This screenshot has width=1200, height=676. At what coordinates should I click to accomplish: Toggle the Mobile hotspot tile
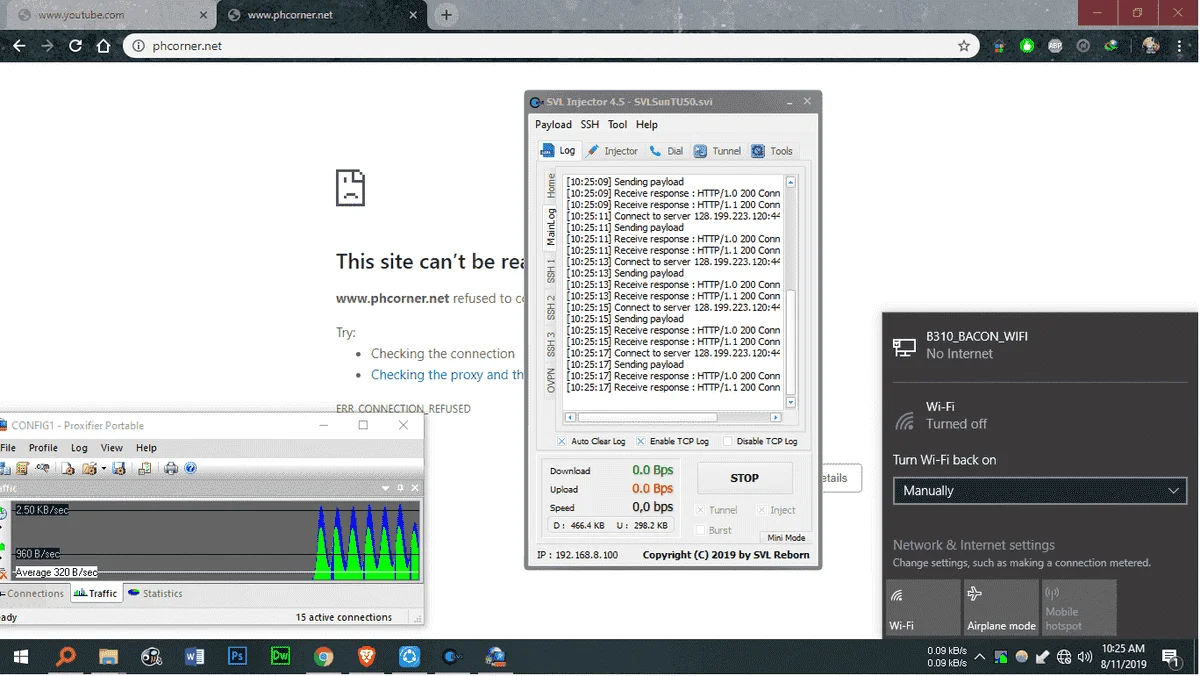[x=1079, y=607]
